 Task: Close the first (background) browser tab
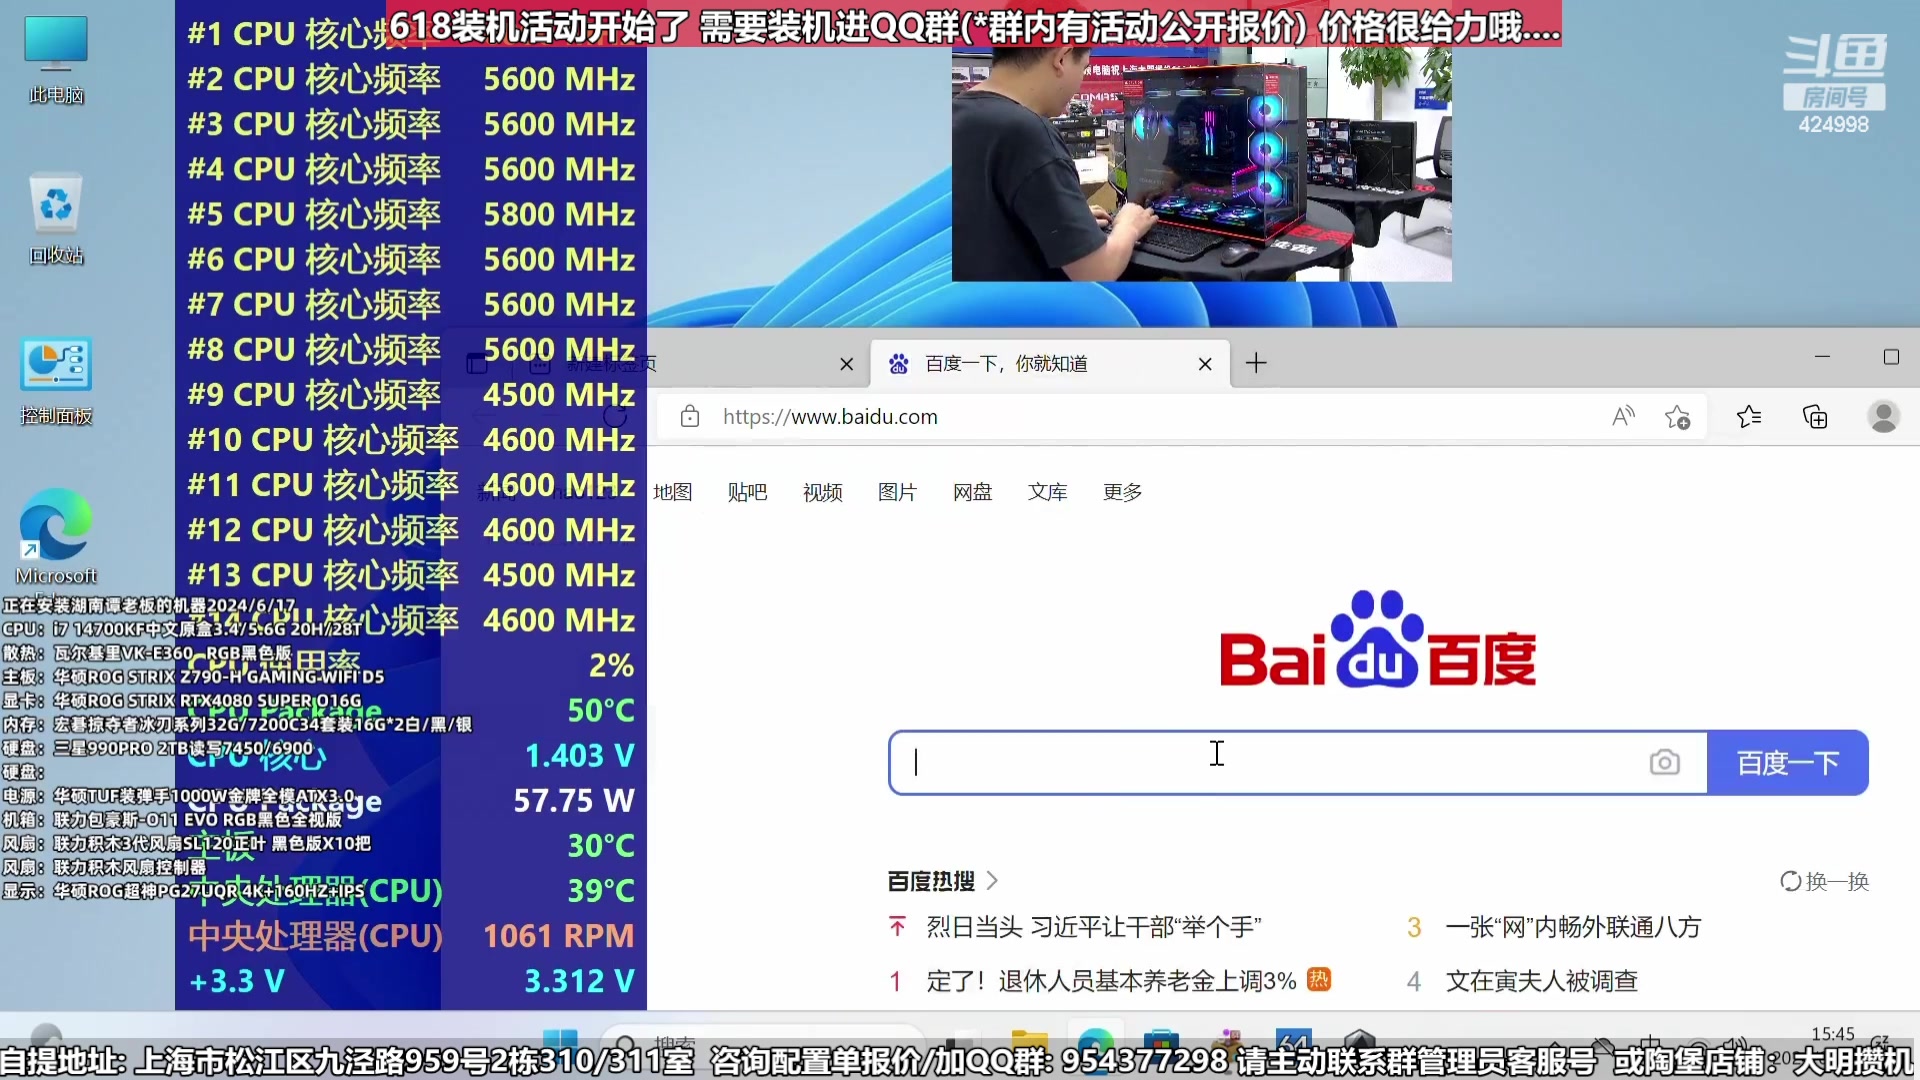[847, 364]
